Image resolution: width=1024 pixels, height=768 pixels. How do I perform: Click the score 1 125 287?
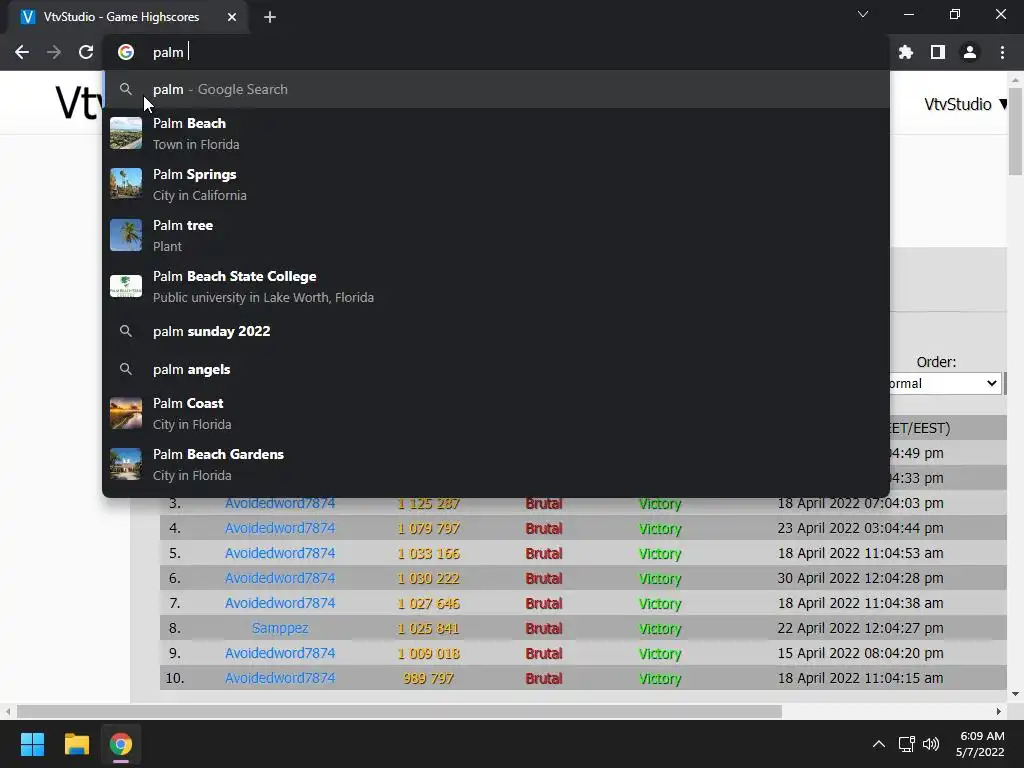coord(428,504)
